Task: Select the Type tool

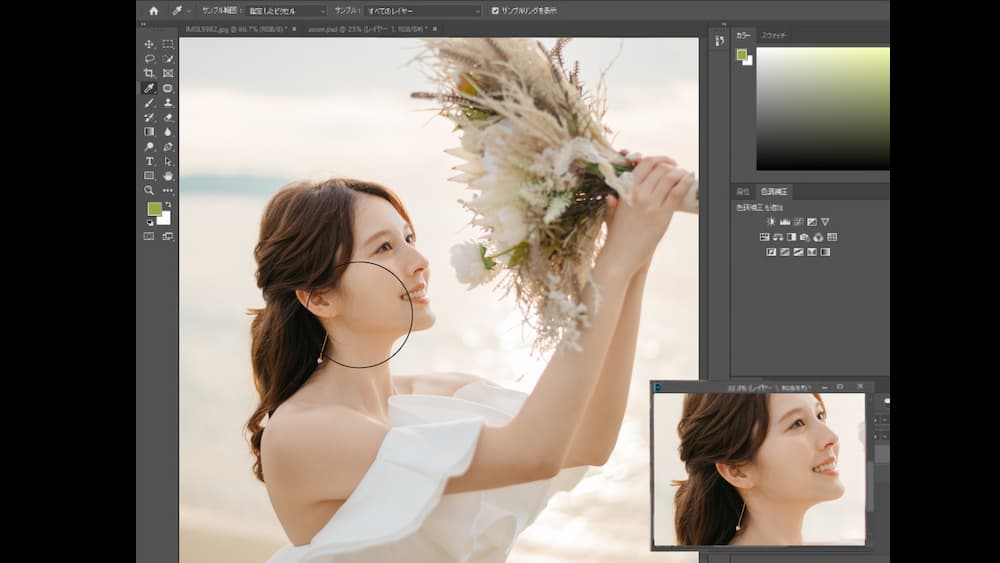Action: click(149, 161)
